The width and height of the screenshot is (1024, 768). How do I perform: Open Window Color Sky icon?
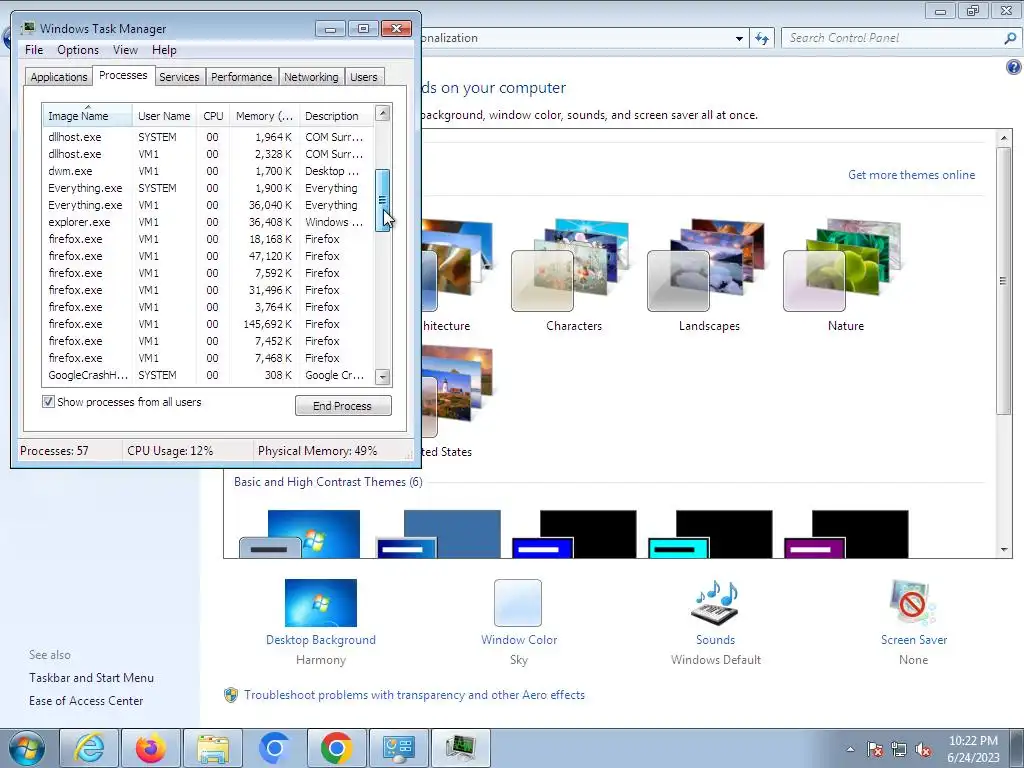click(x=518, y=603)
